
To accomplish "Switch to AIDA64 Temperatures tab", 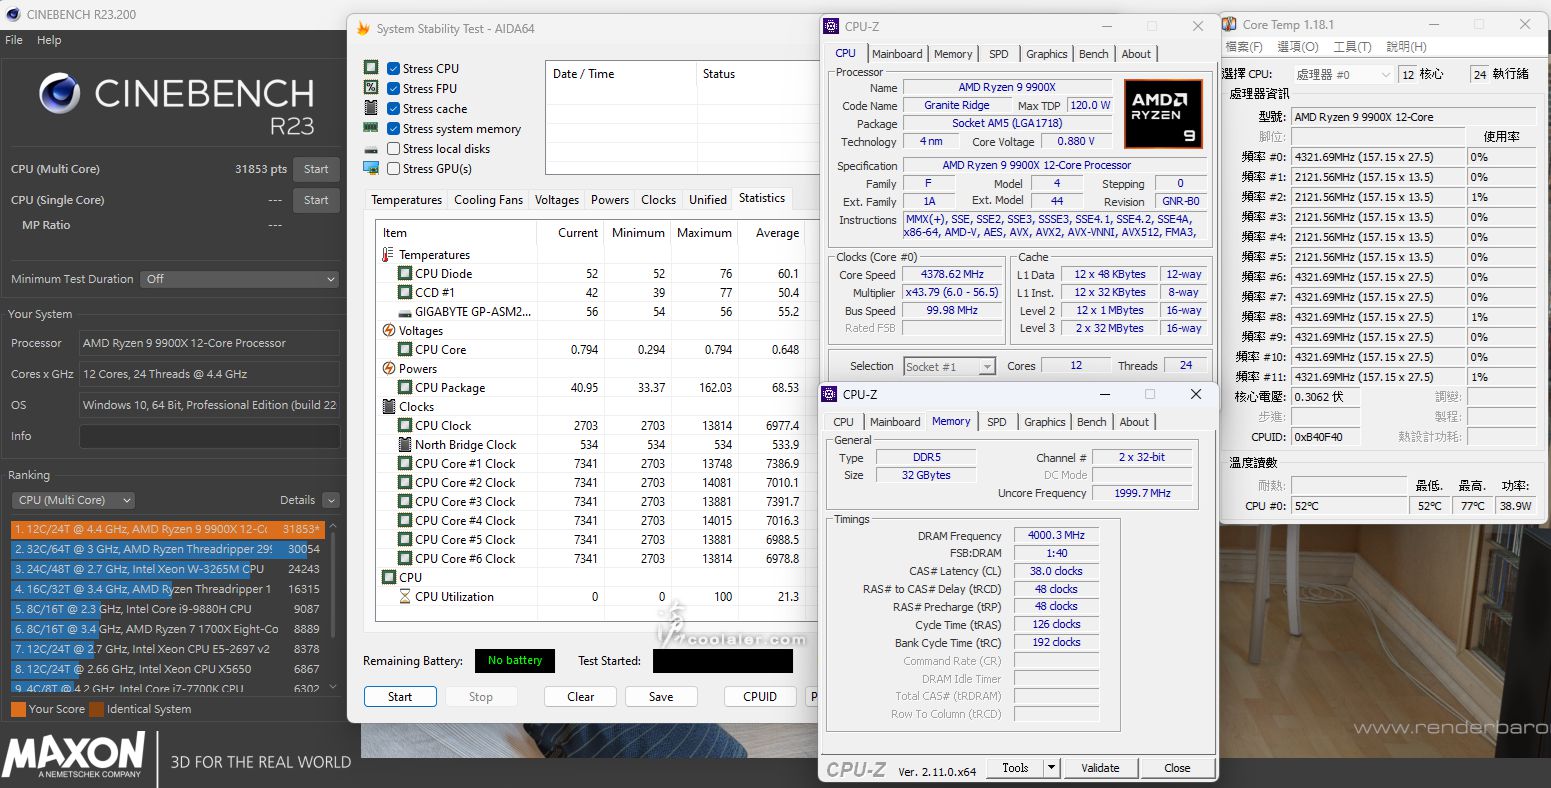I will click(x=406, y=200).
